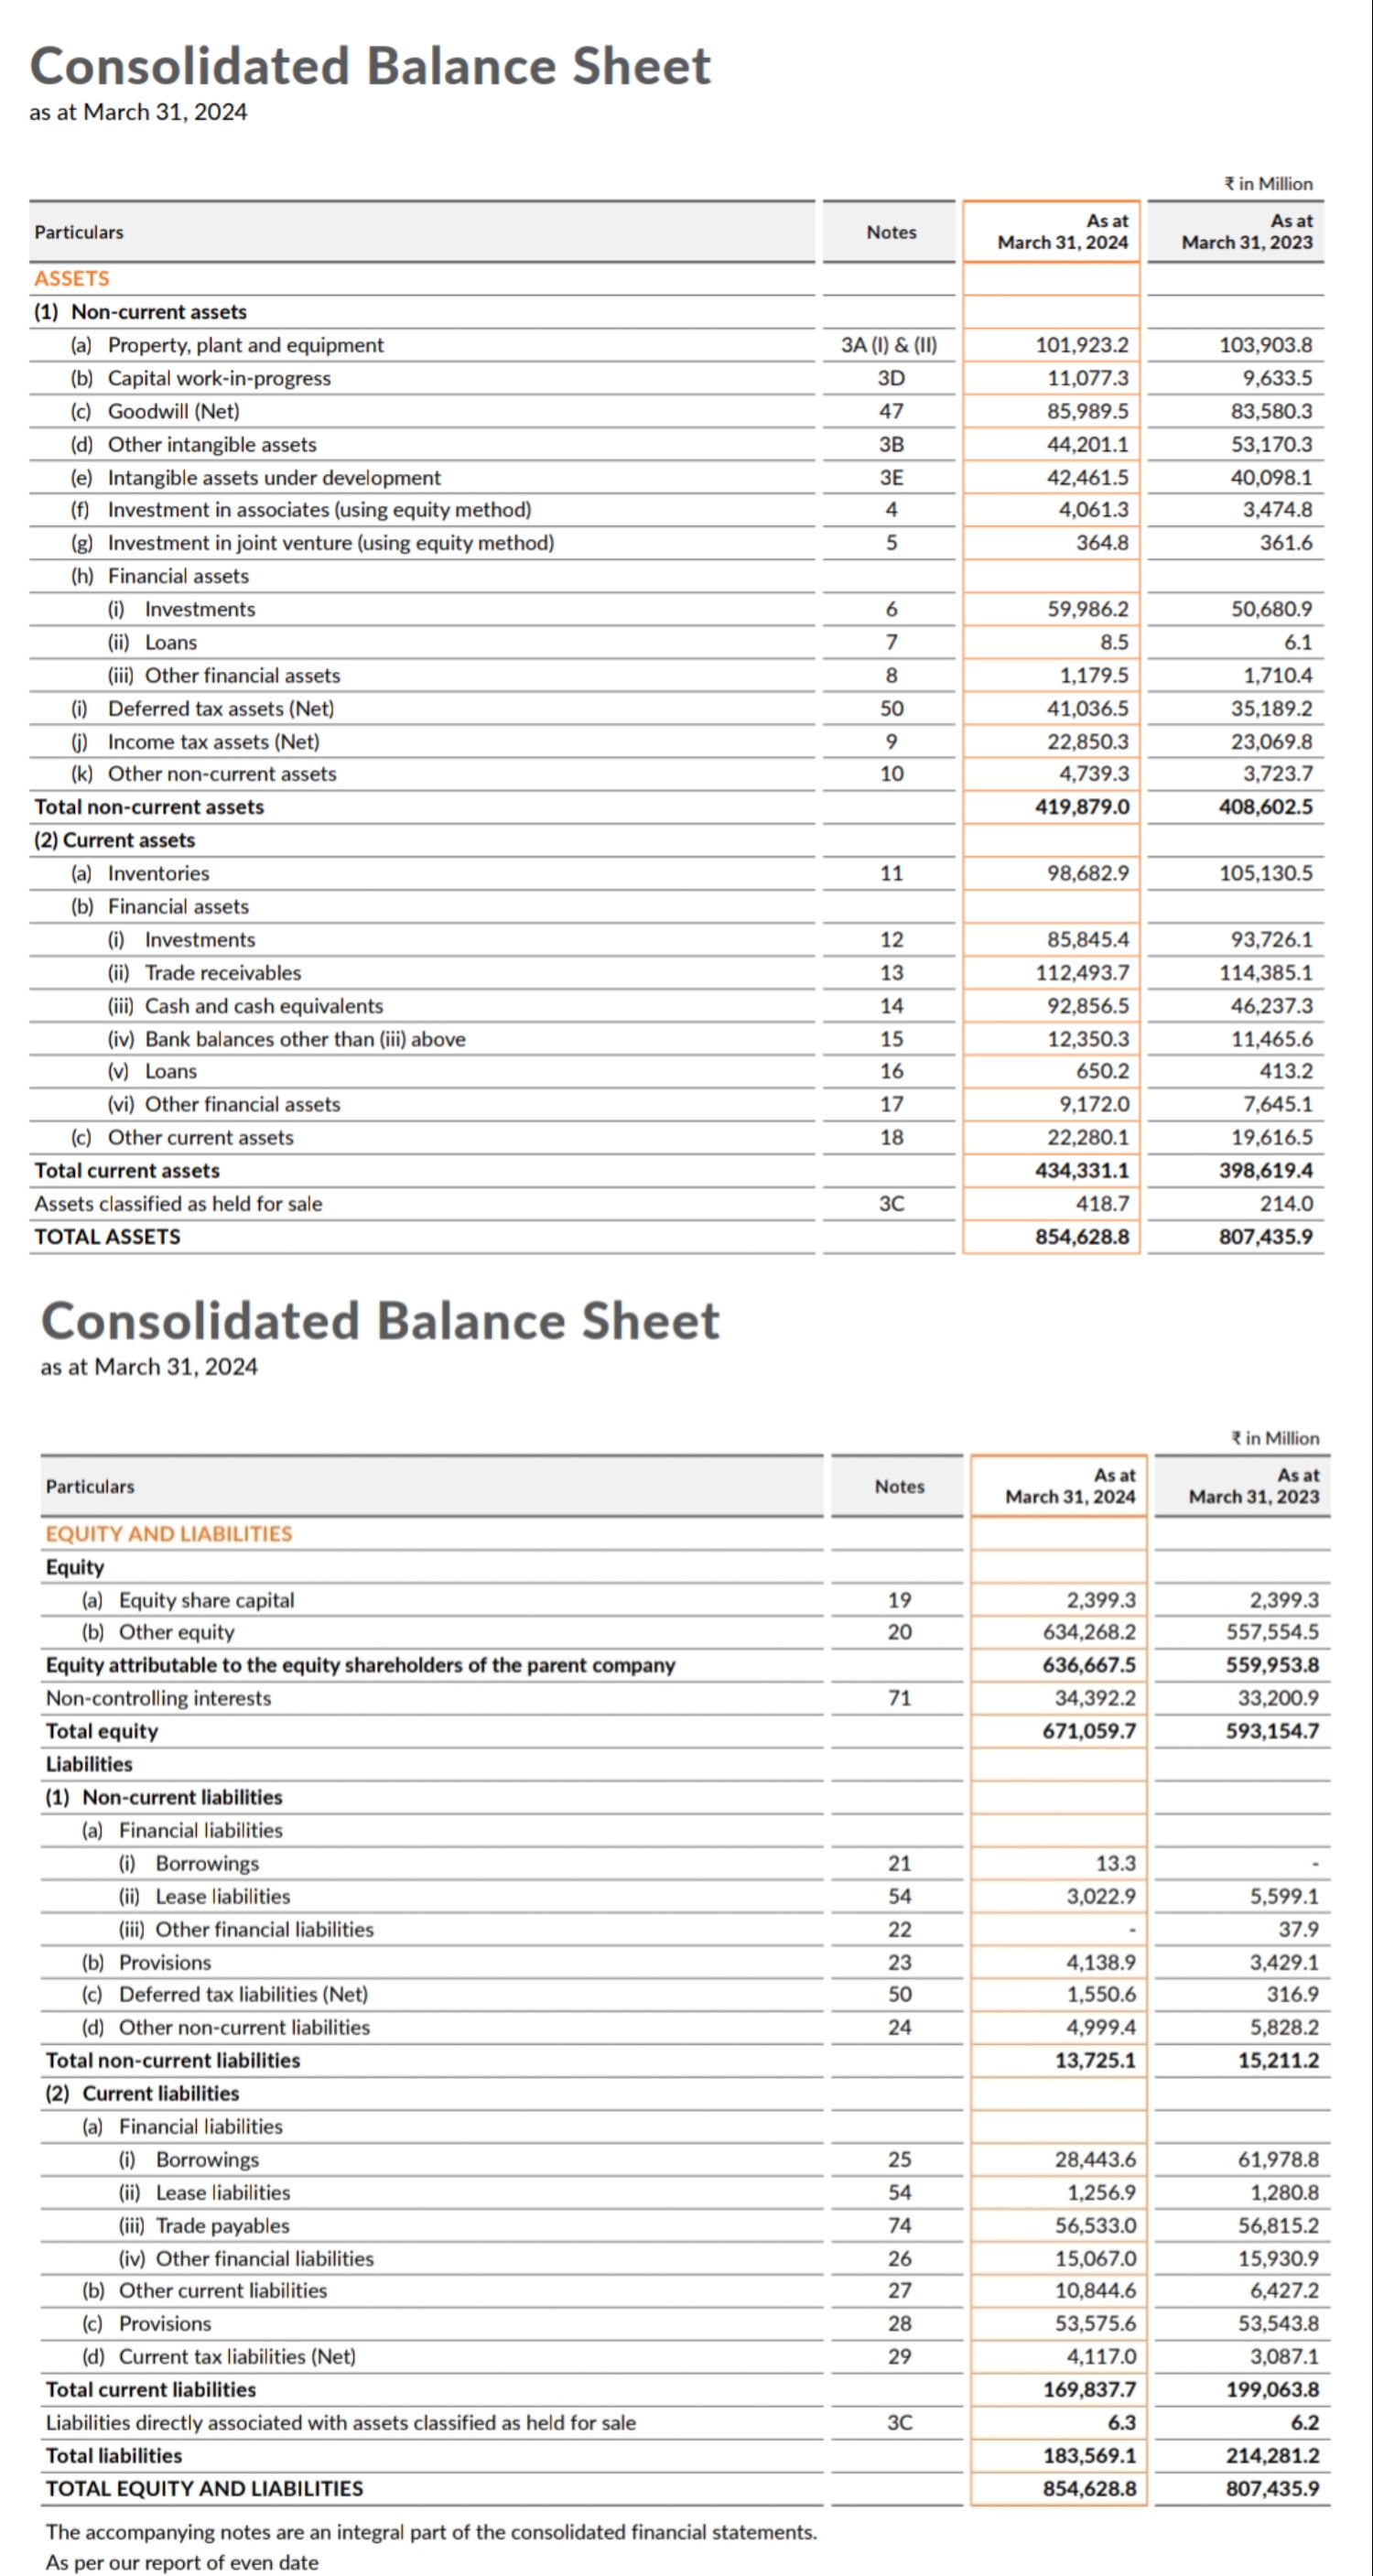Click the 'ASSETS' section heading
The image size is (1373, 2576).
[x=72, y=279]
